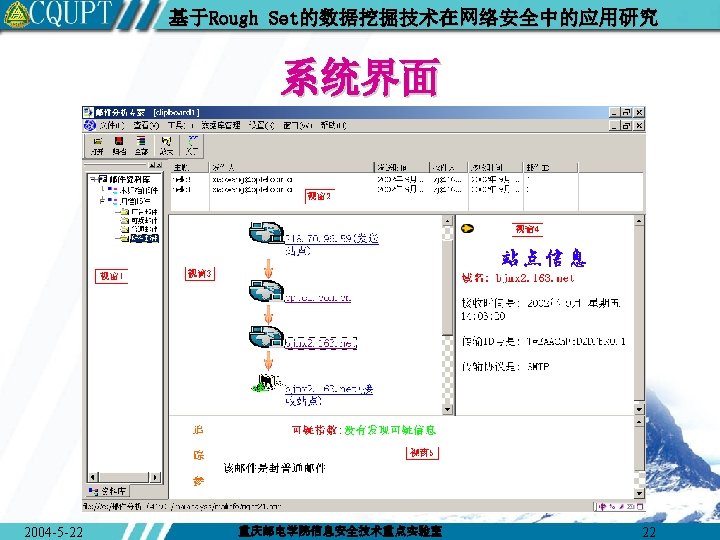Select the last toolbar icon with blue marks

tap(193, 145)
